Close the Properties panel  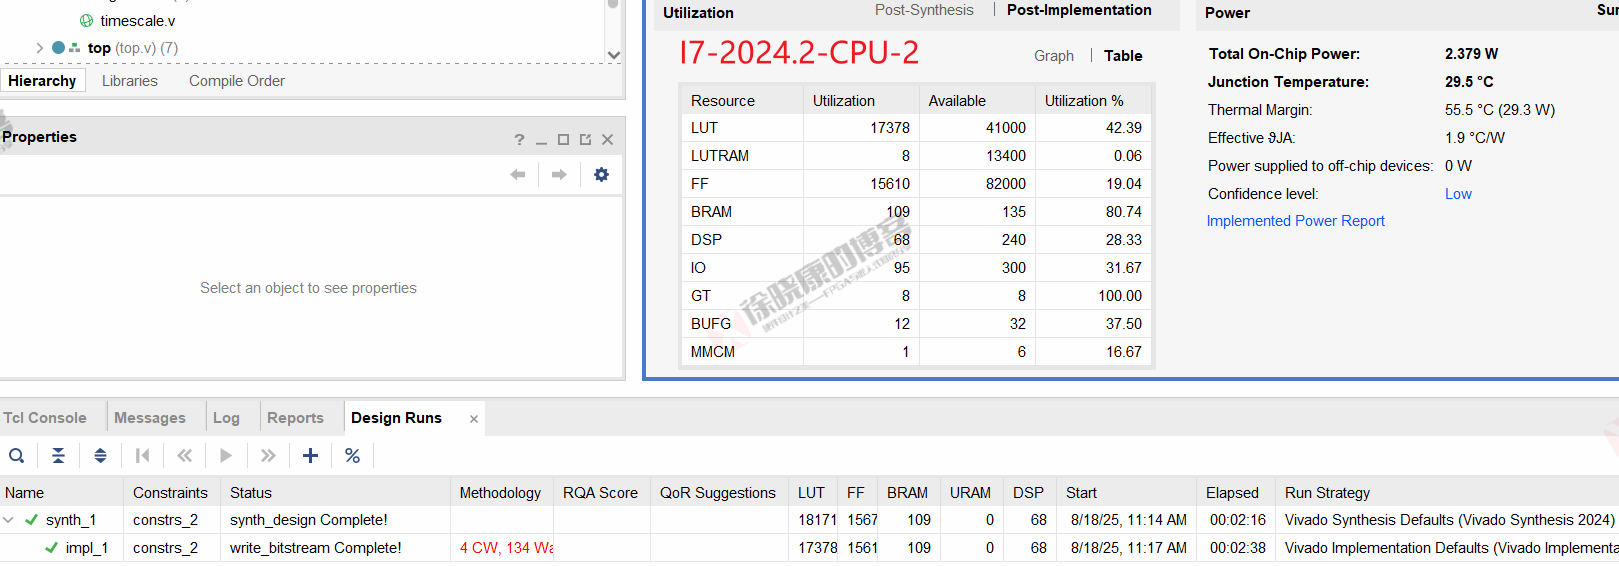click(607, 140)
